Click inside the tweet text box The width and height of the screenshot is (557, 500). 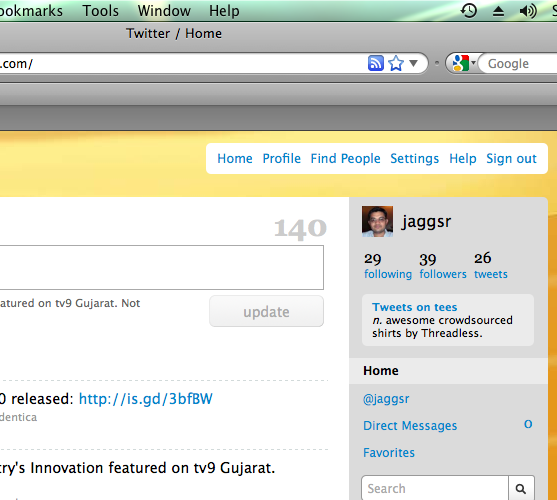[x=162, y=267]
